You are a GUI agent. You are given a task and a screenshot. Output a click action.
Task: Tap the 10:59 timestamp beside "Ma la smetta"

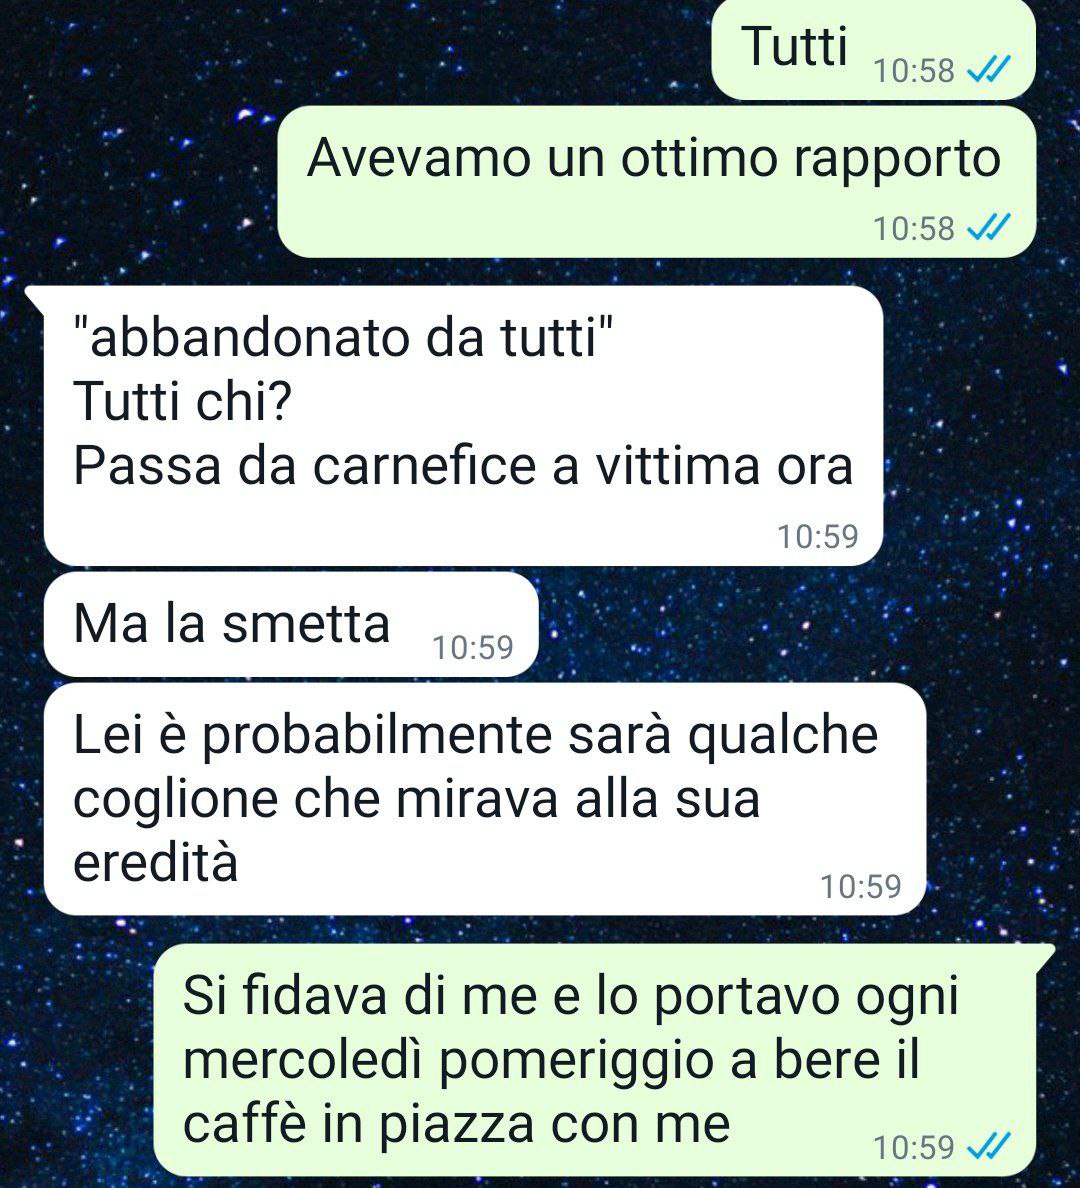473,647
